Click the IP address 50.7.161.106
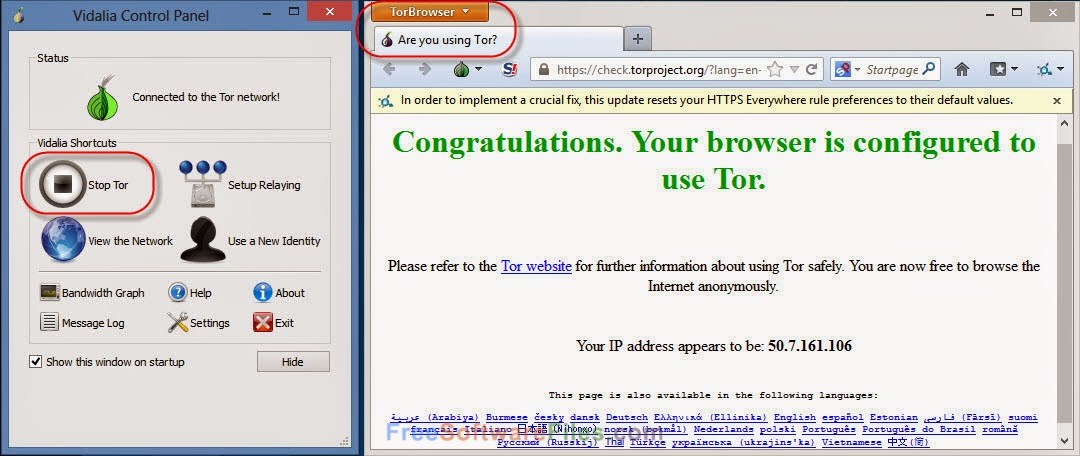The width and height of the screenshot is (1080, 456). 810,345
